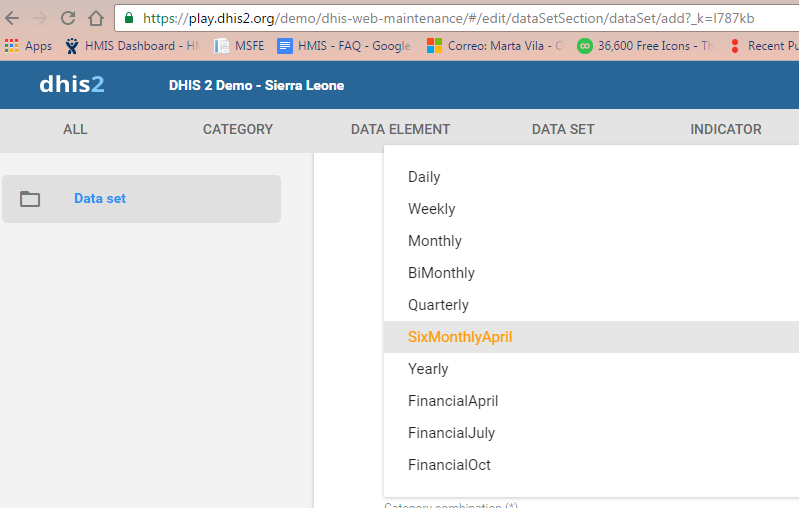Switch to the CATEGORY tab

click(x=238, y=129)
